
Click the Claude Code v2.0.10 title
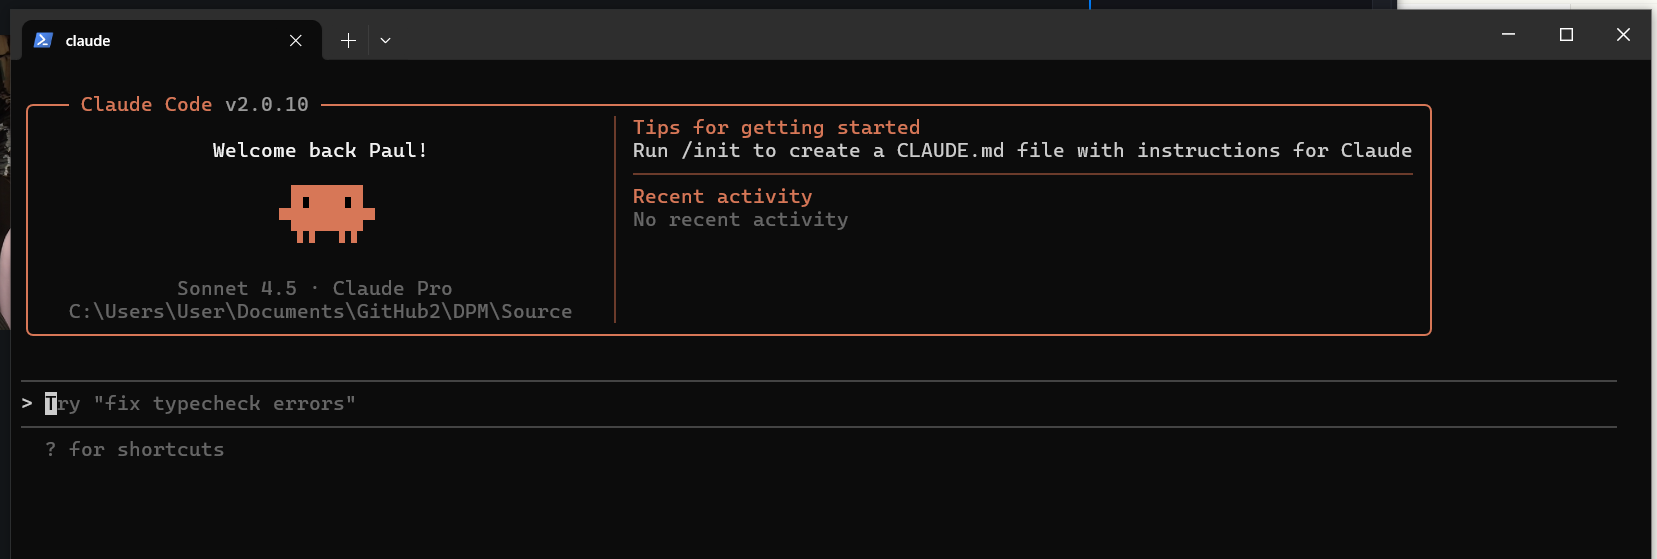click(194, 104)
